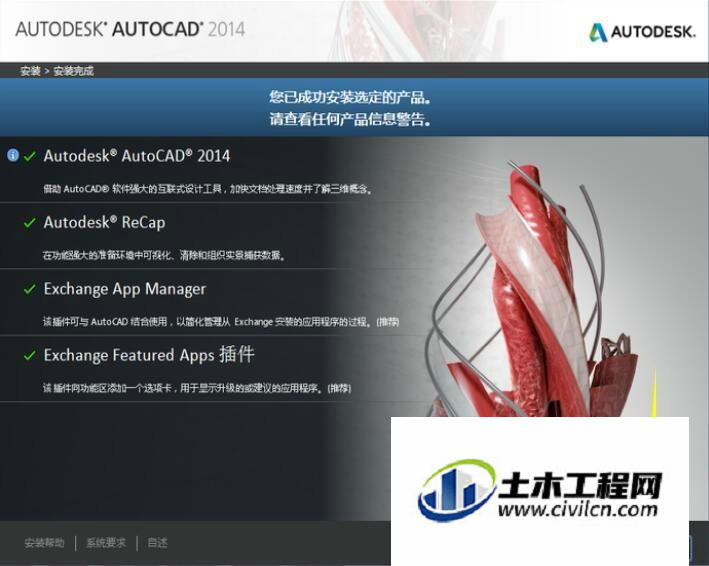Click the AutoCAD description starting 借助 AutoCAD®
The image size is (709, 566).
[x=208, y=189]
